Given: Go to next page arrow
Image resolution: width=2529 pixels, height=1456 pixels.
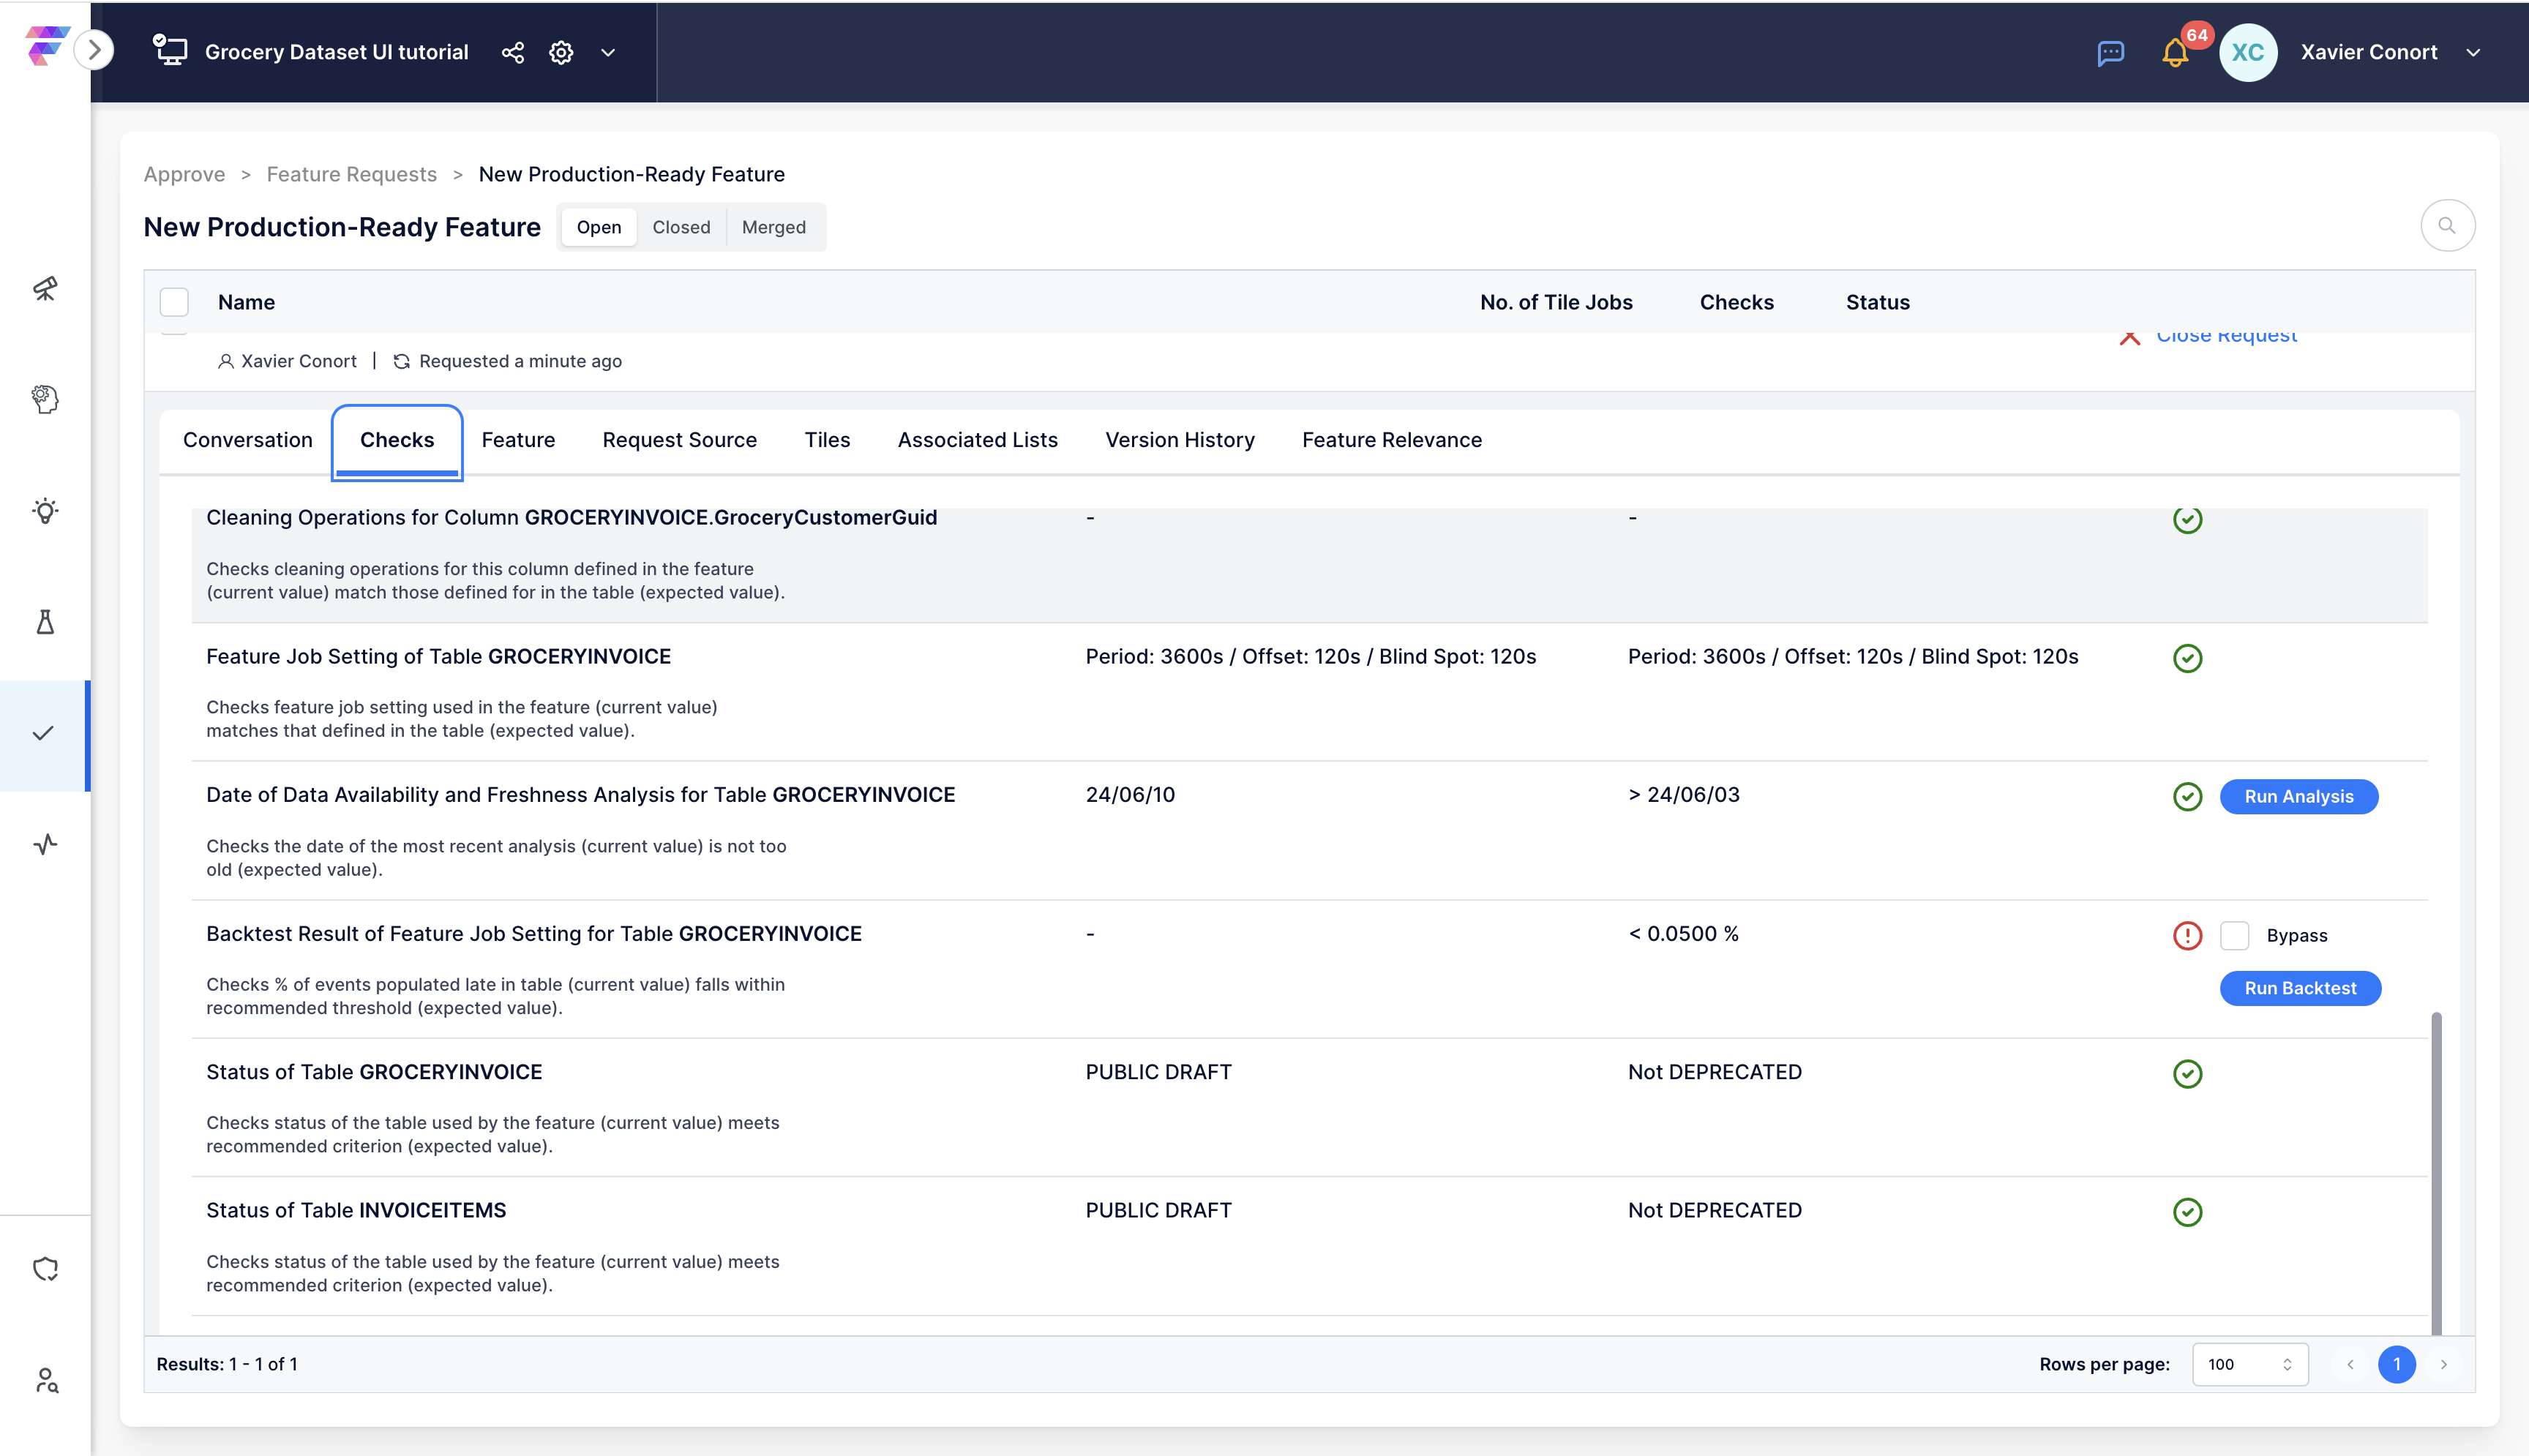Looking at the screenshot, I should tap(2443, 1364).
